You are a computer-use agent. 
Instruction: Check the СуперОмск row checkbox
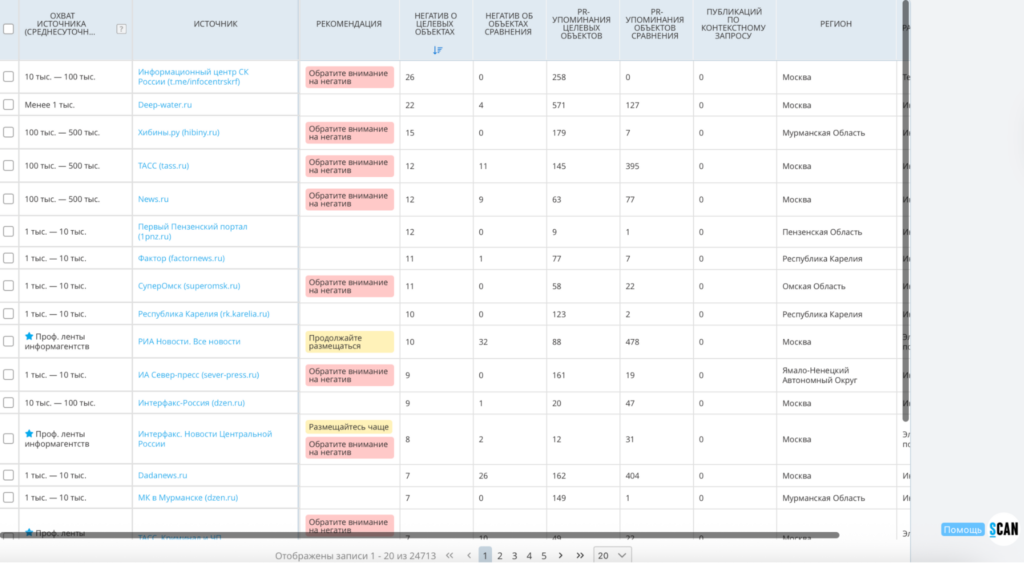click(8, 285)
